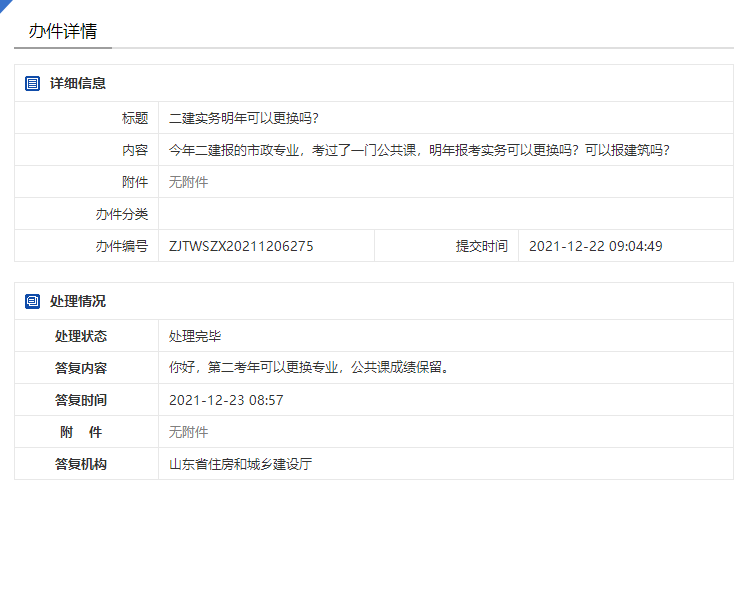The width and height of the screenshot is (748, 603).
Task: Click the 标题 row label
Action: 135,118
